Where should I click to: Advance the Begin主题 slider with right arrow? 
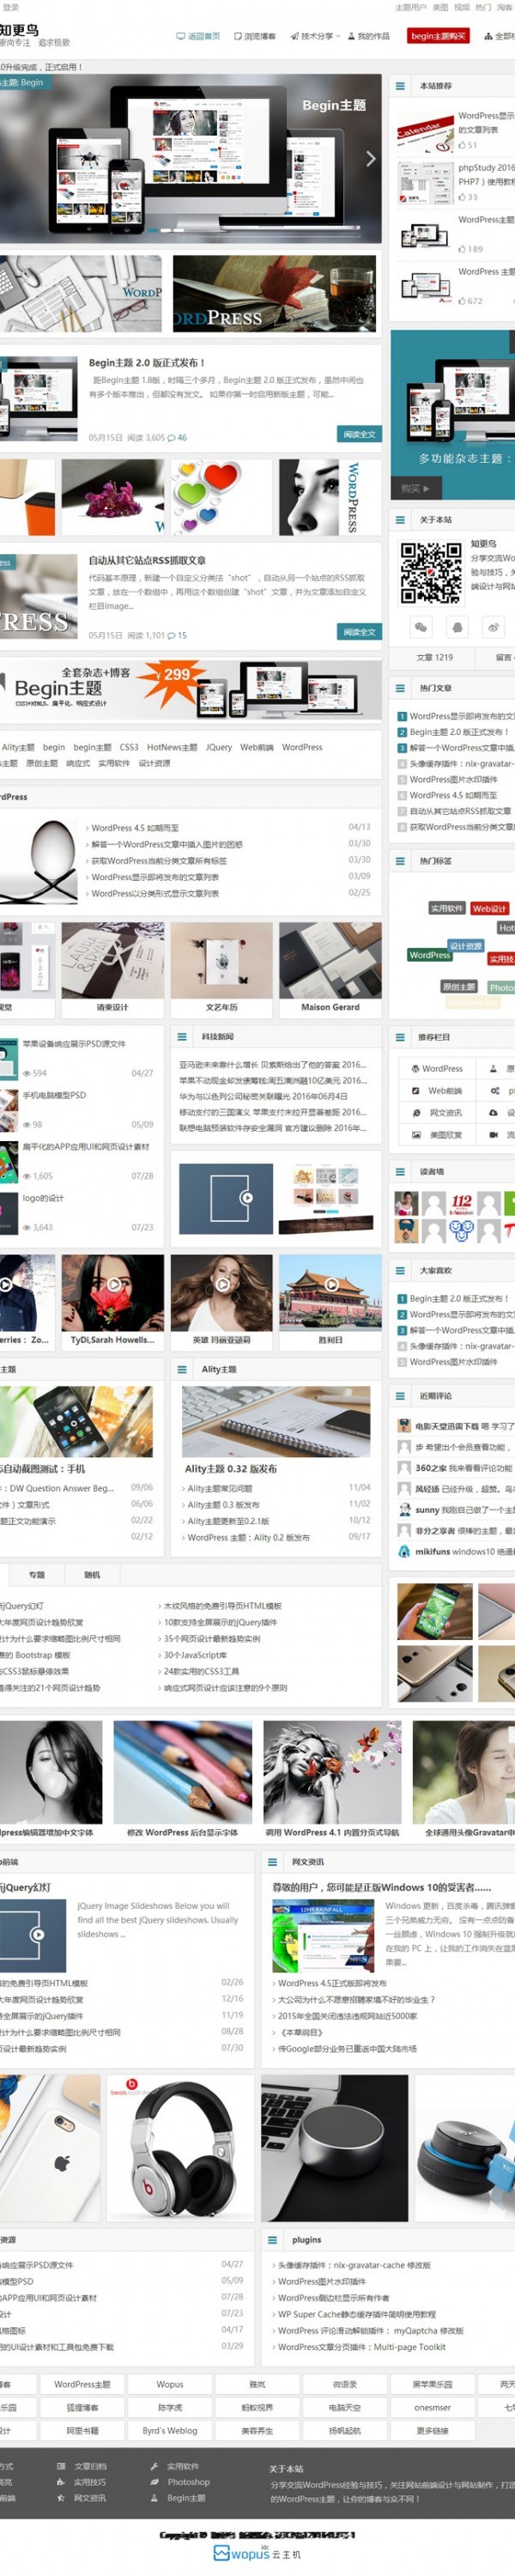click(371, 158)
